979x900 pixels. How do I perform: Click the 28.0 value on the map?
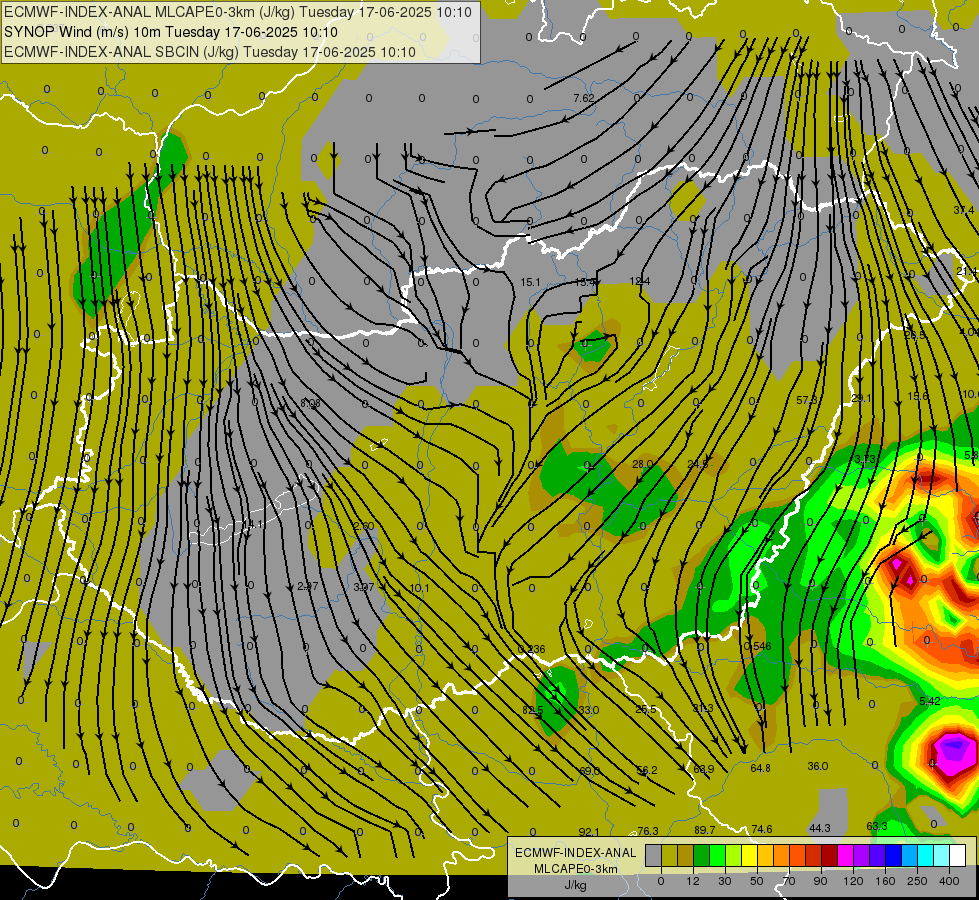pyautogui.click(x=642, y=464)
